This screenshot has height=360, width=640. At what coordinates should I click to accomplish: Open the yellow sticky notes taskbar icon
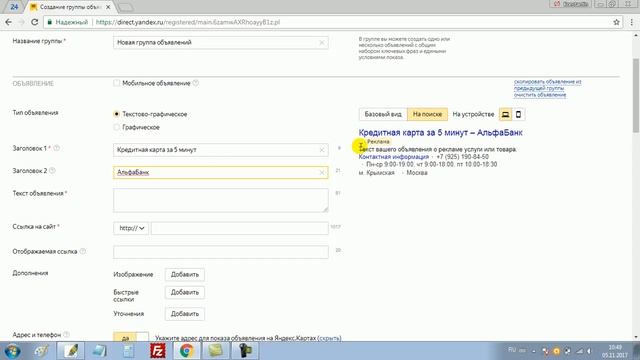(216, 351)
